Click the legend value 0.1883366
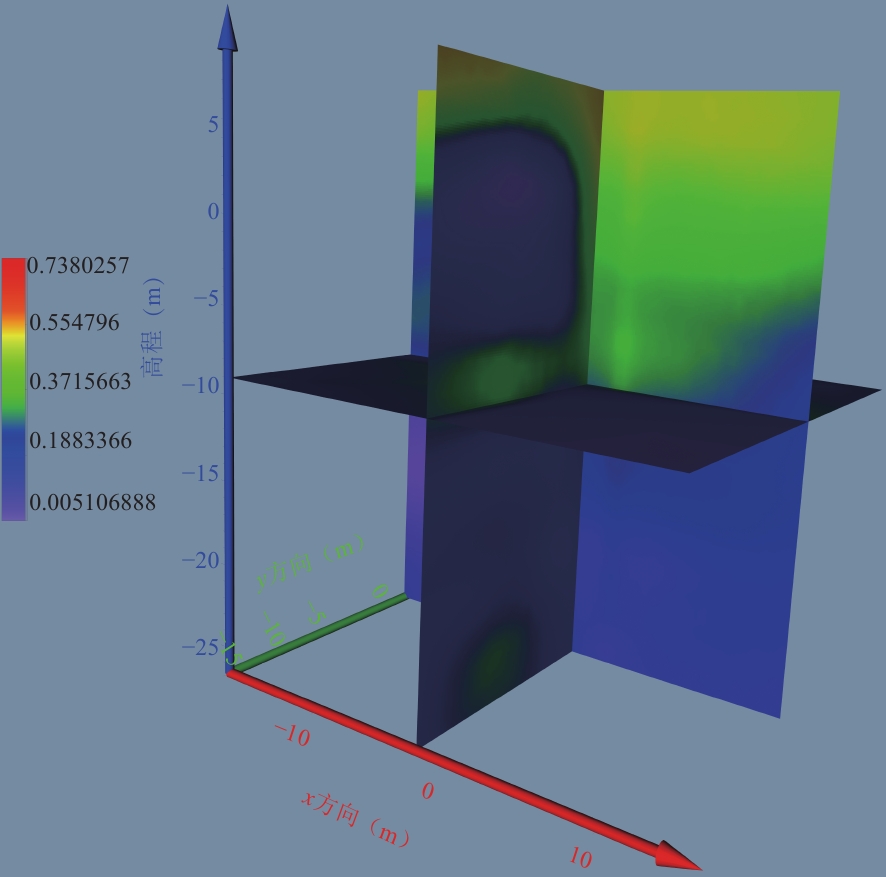The height and width of the screenshot is (877, 886). 79,441
